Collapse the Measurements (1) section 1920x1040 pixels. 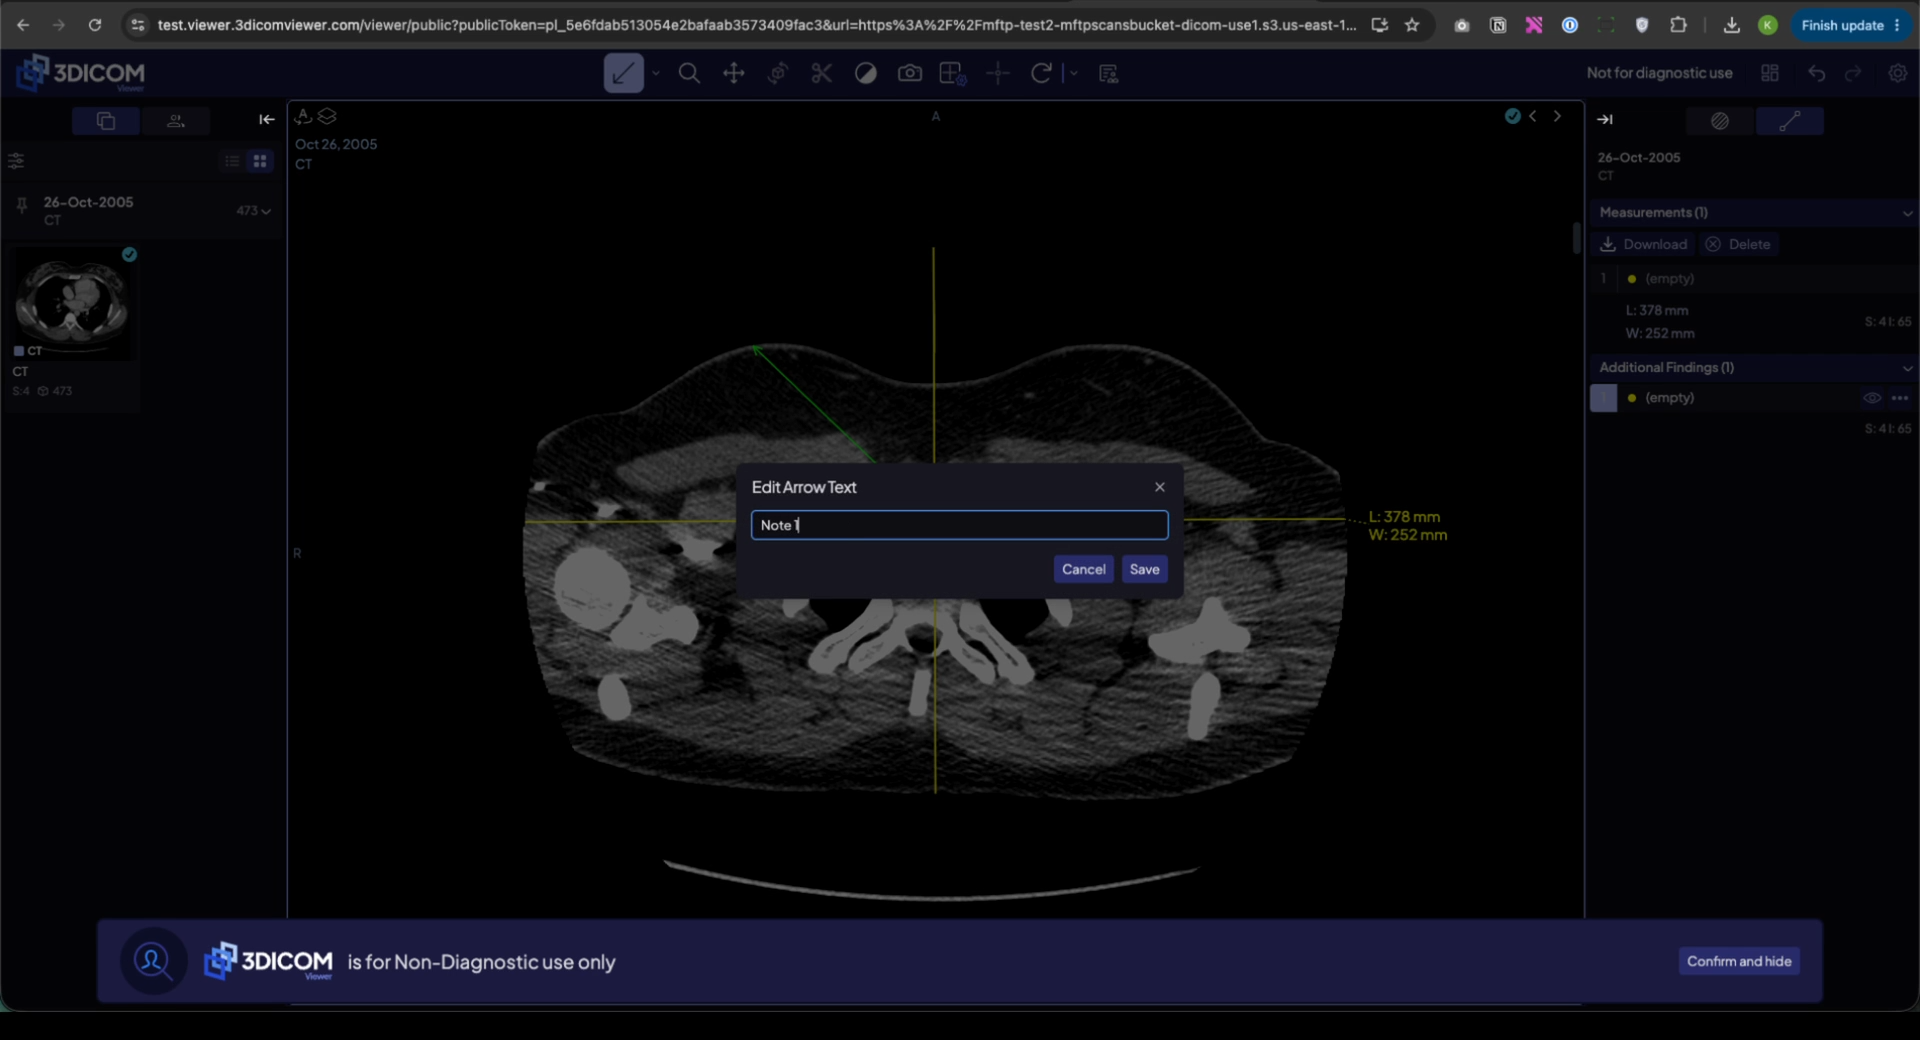click(x=1907, y=212)
